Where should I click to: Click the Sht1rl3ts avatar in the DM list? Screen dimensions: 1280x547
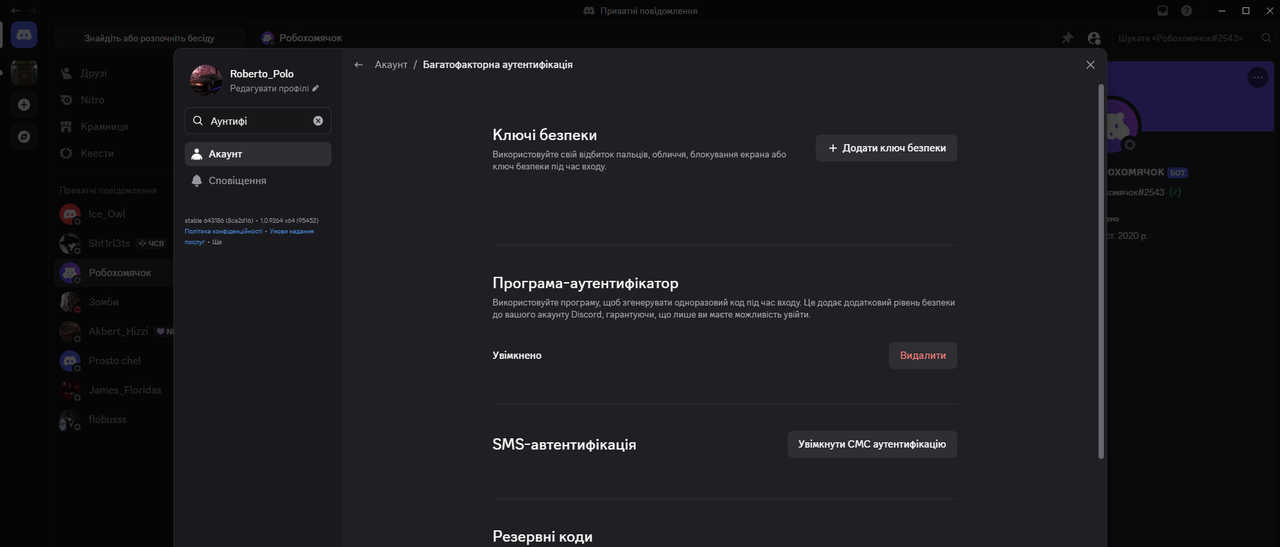click(70, 243)
